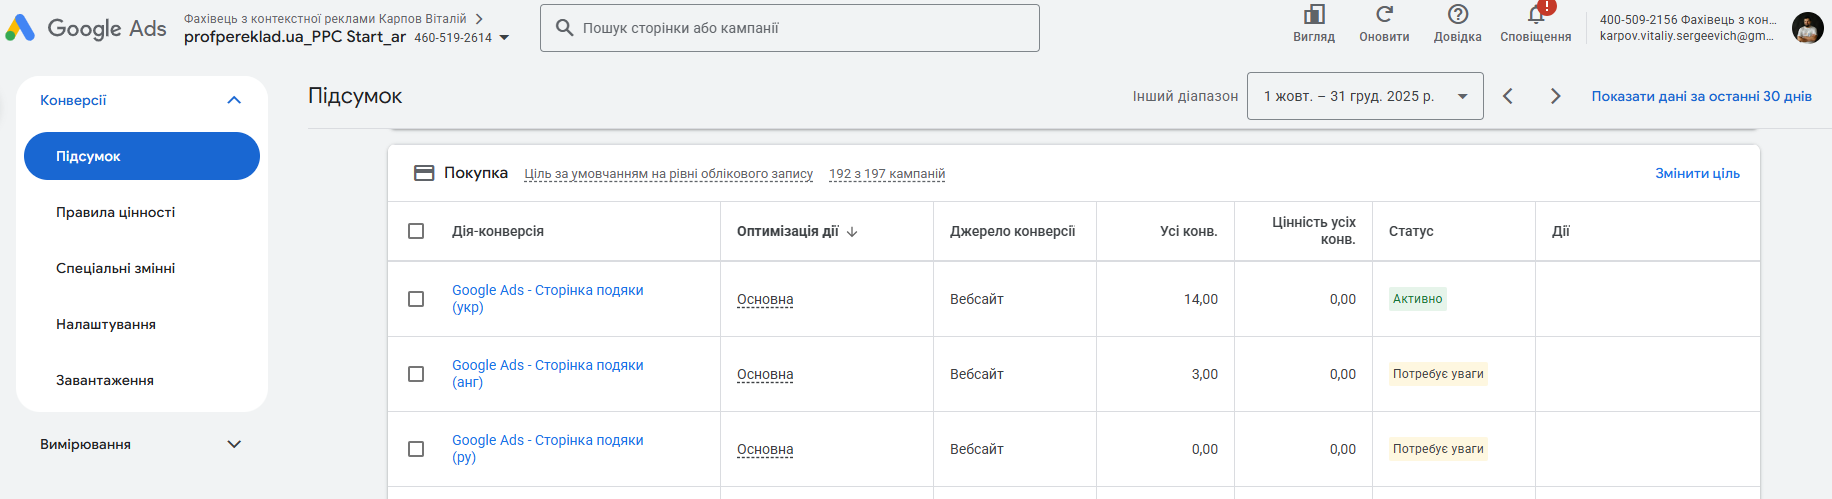Expand the Вимірювання sidebar section

tap(234, 444)
